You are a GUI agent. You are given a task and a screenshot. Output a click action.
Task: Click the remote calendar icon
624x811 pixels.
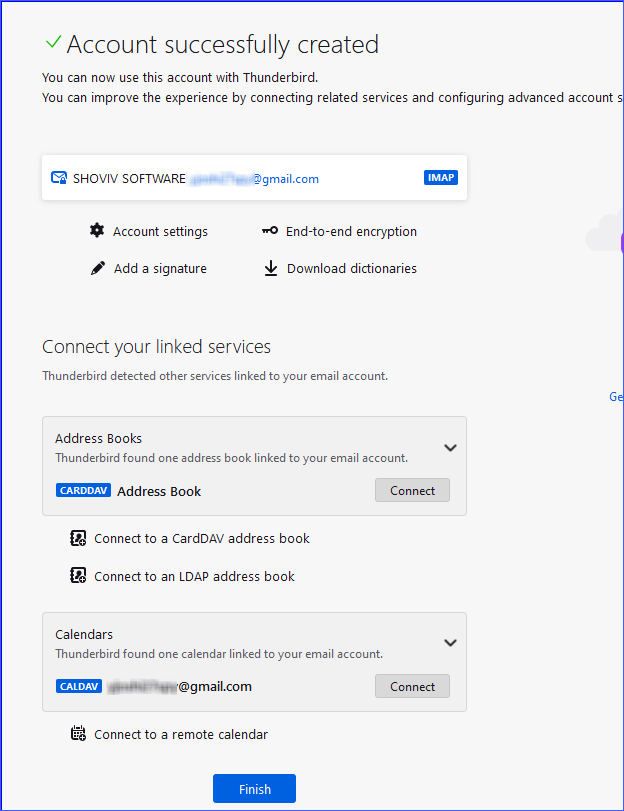78,733
